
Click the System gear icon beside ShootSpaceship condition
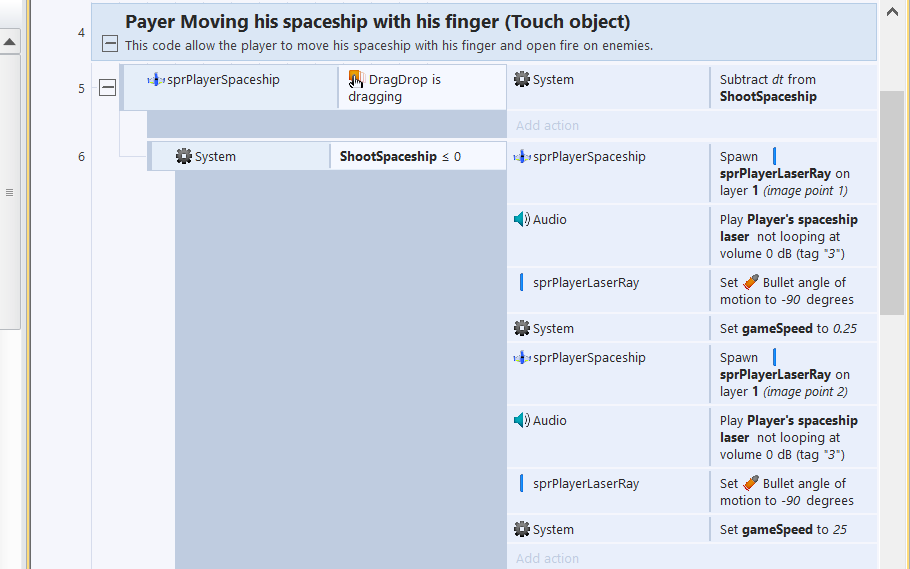[183, 156]
